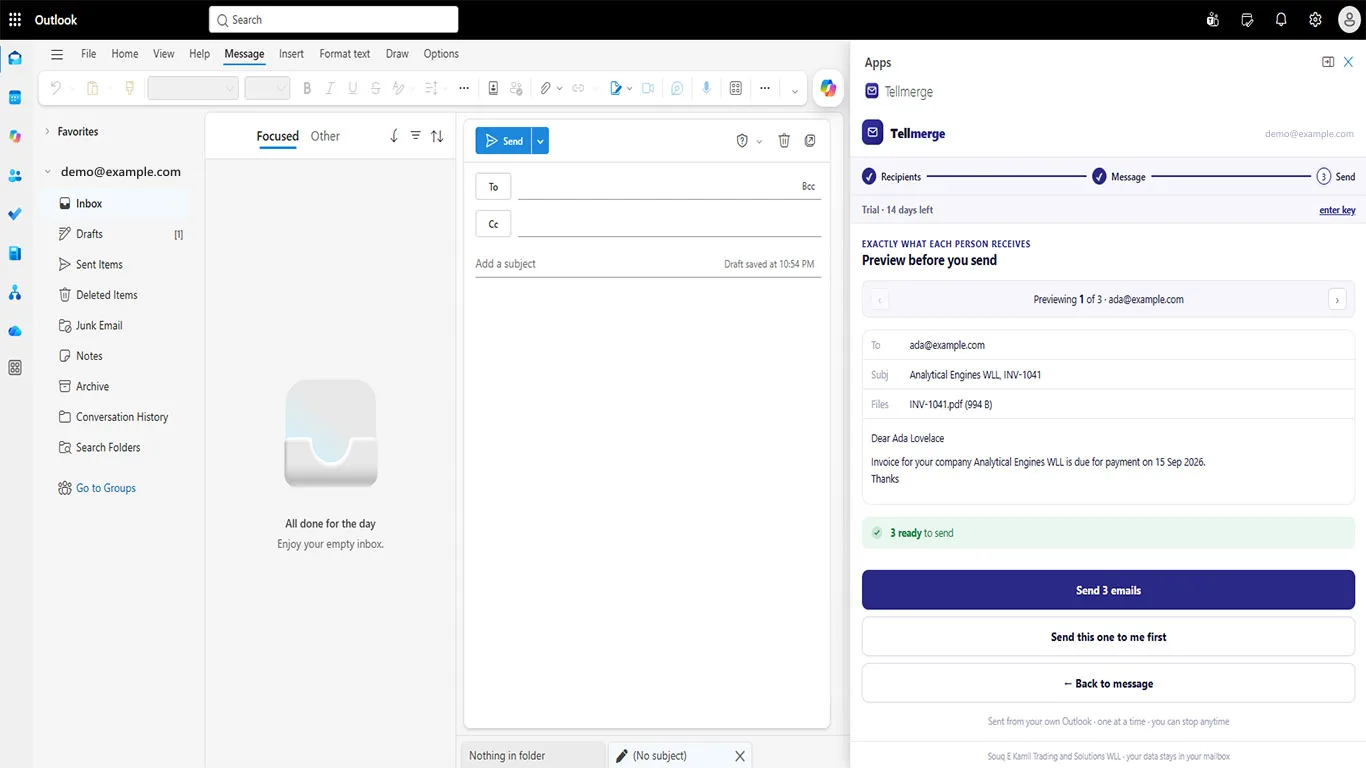Switch to the Format text tab

[x=345, y=54]
